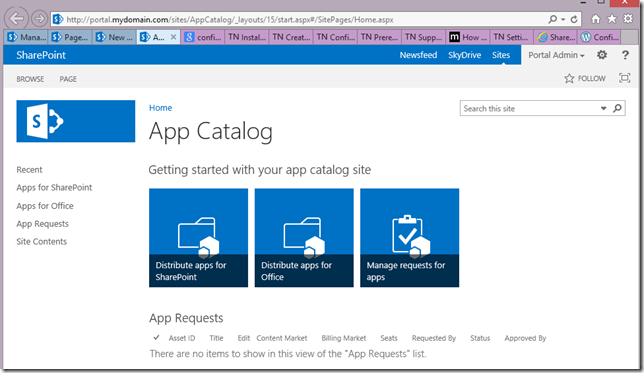
Task: Click the SharePoint site logo
Action: (x=76, y=121)
